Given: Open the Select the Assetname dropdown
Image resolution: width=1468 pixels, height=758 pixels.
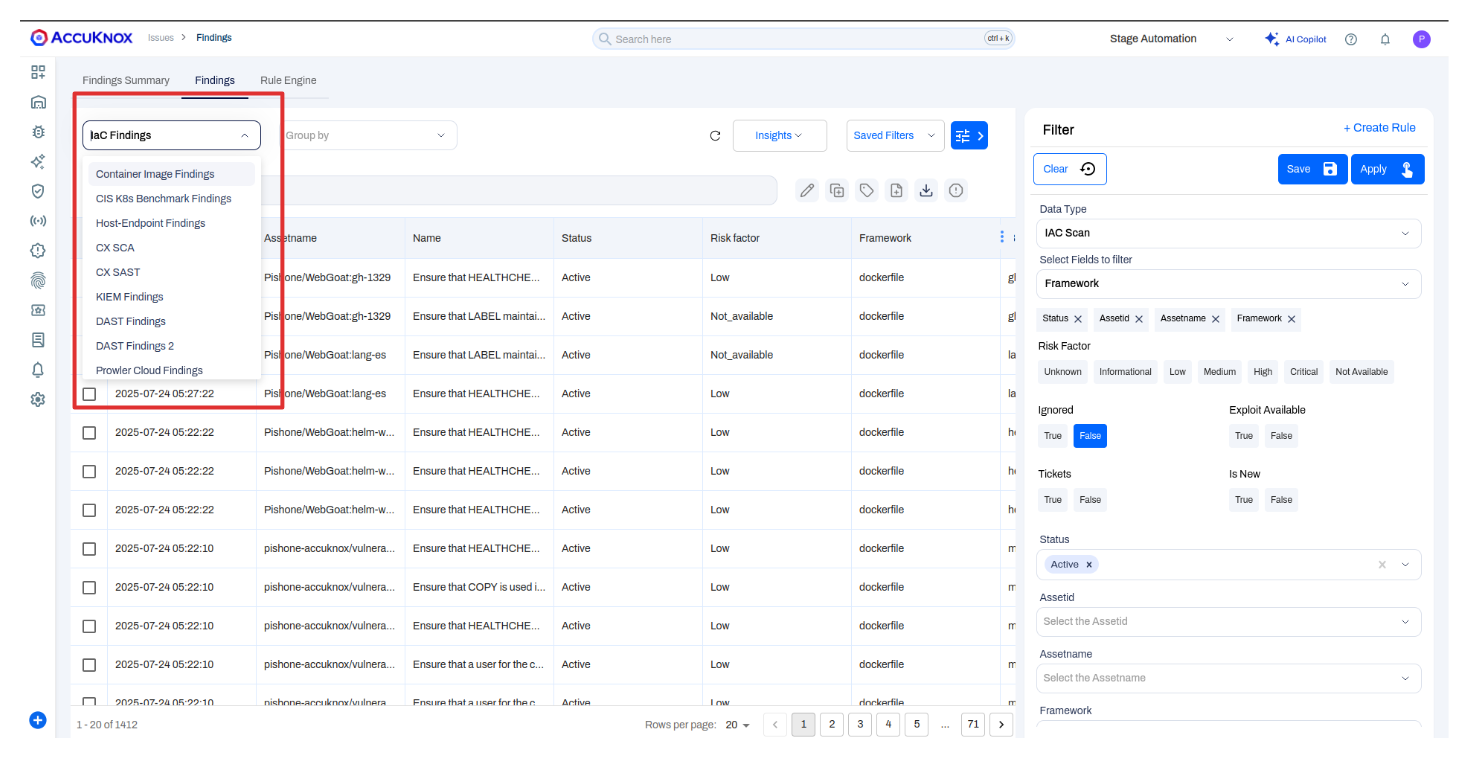Looking at the screenshot, I should pyautogui.click(x=1228, y=678).
